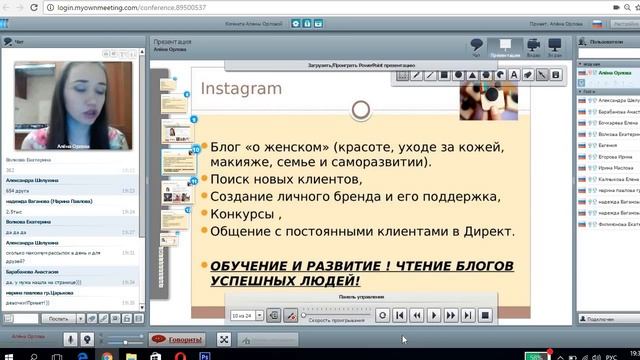Select the eraser tool
Screen dimensions: 640x360
[x=528, y=75]
